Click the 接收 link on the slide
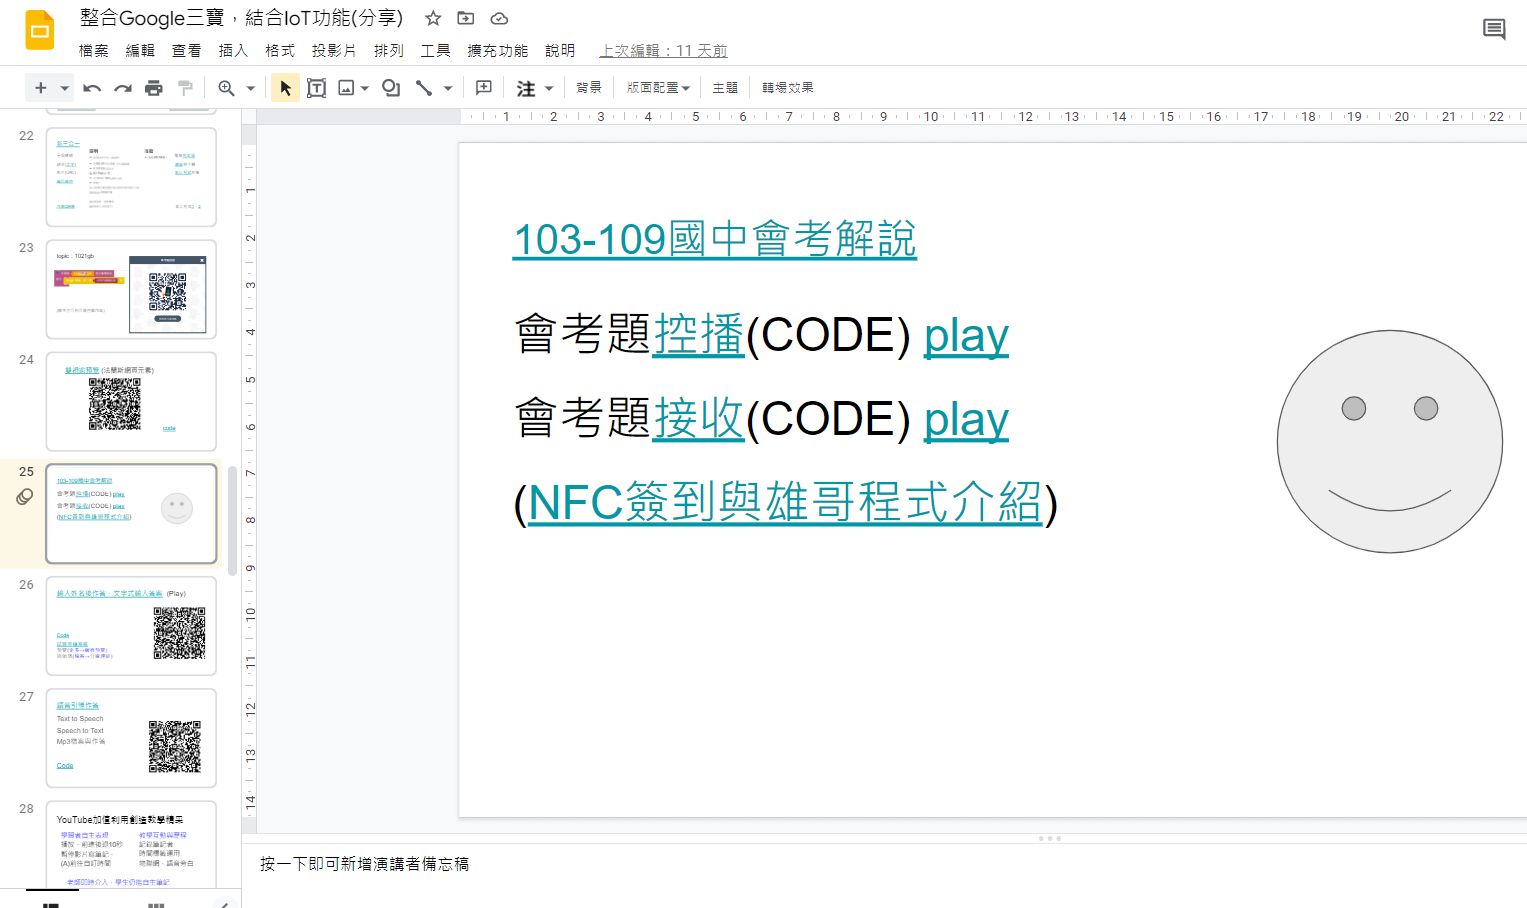1527x908 pixels. (699, 418)
